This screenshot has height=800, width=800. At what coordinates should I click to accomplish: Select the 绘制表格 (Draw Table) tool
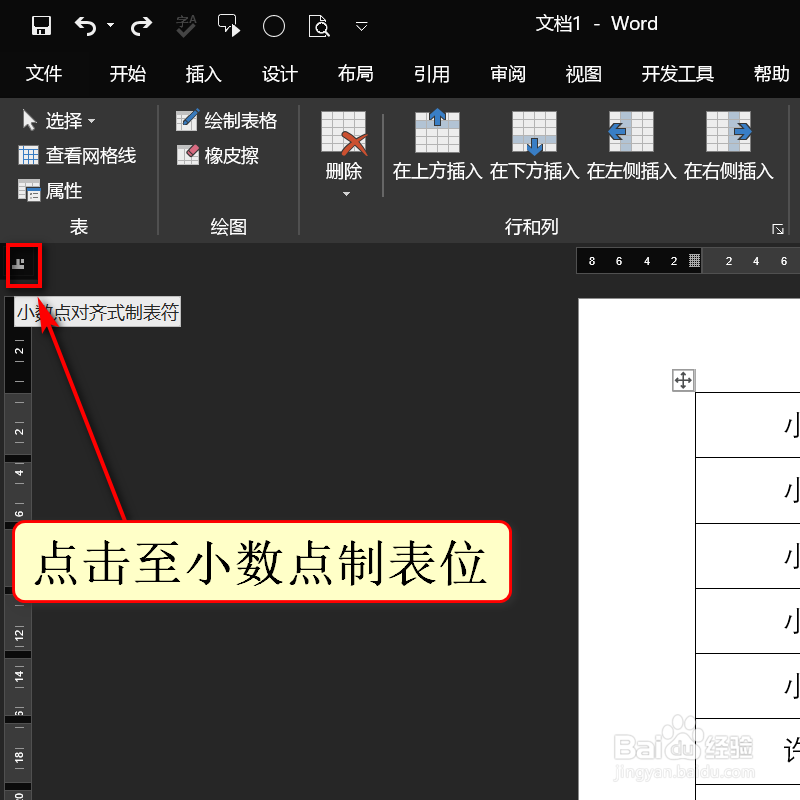(x=224, y=120)
